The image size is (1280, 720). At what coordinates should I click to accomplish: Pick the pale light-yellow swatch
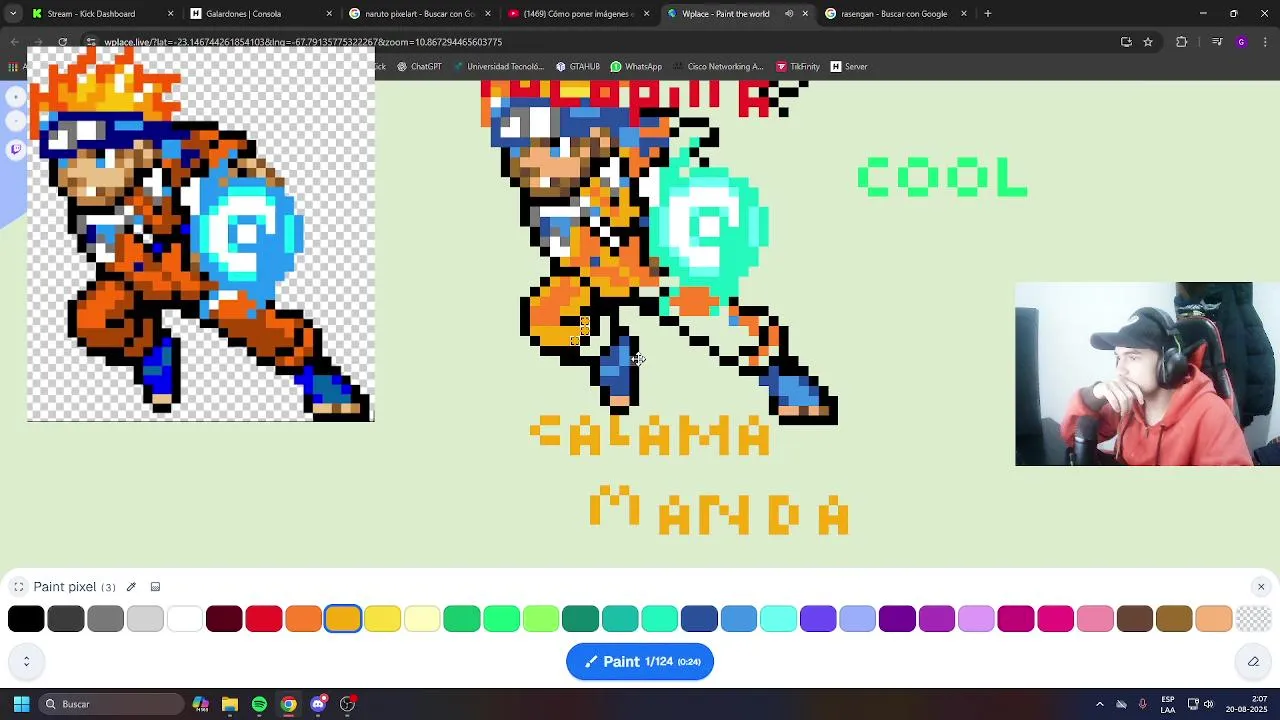(422, 619)
